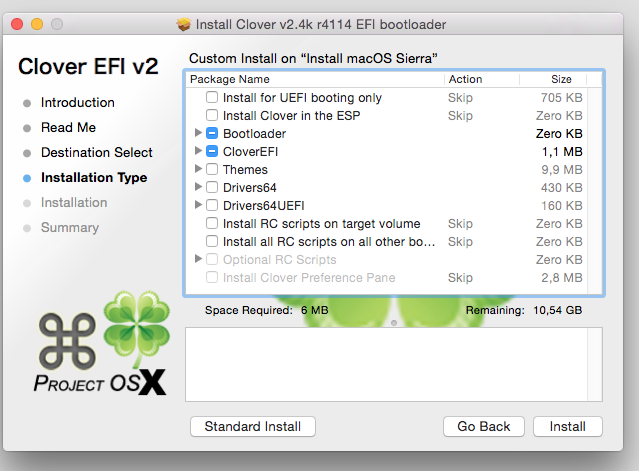The image size is (639, 471).
Task: Expand the Drivers64 disclosure triangle
Action: click(198, 187)
